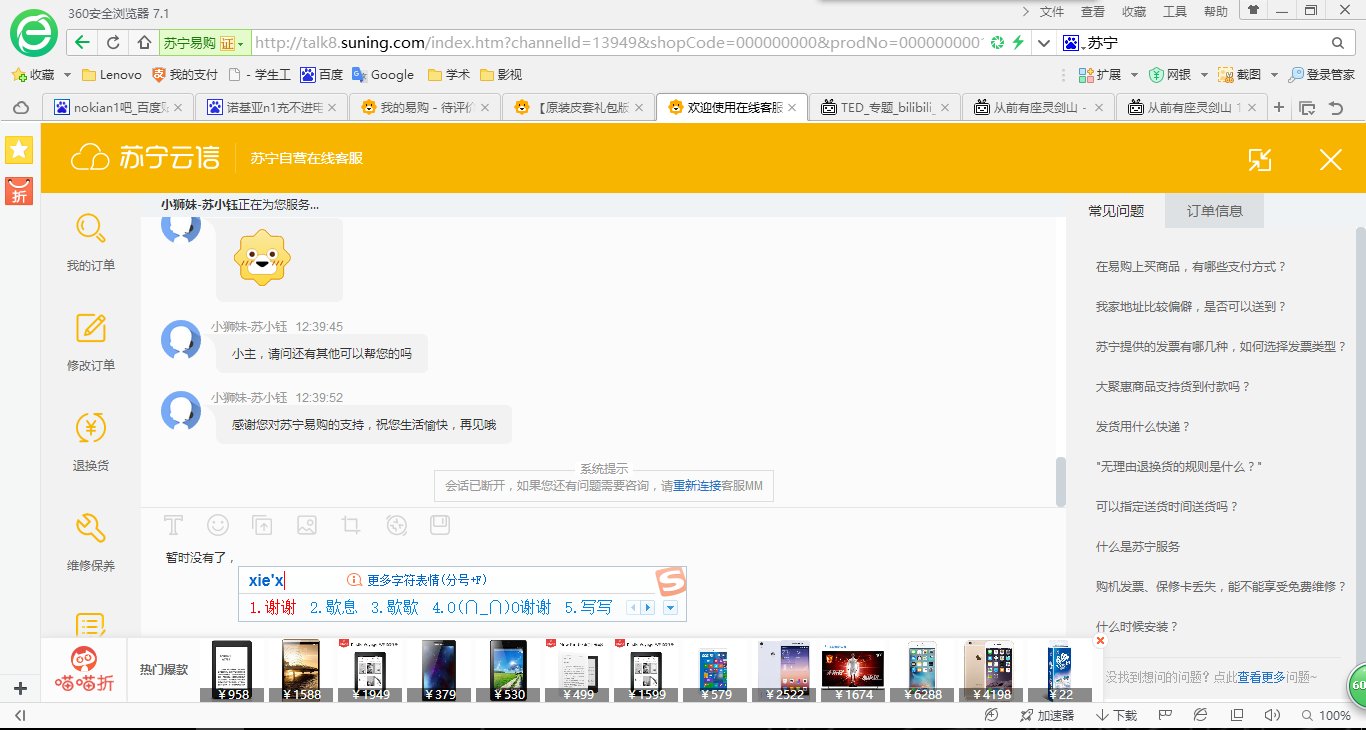
Task: Open the Baidu search engine selector dropdown
Action: pos(1074,43)
